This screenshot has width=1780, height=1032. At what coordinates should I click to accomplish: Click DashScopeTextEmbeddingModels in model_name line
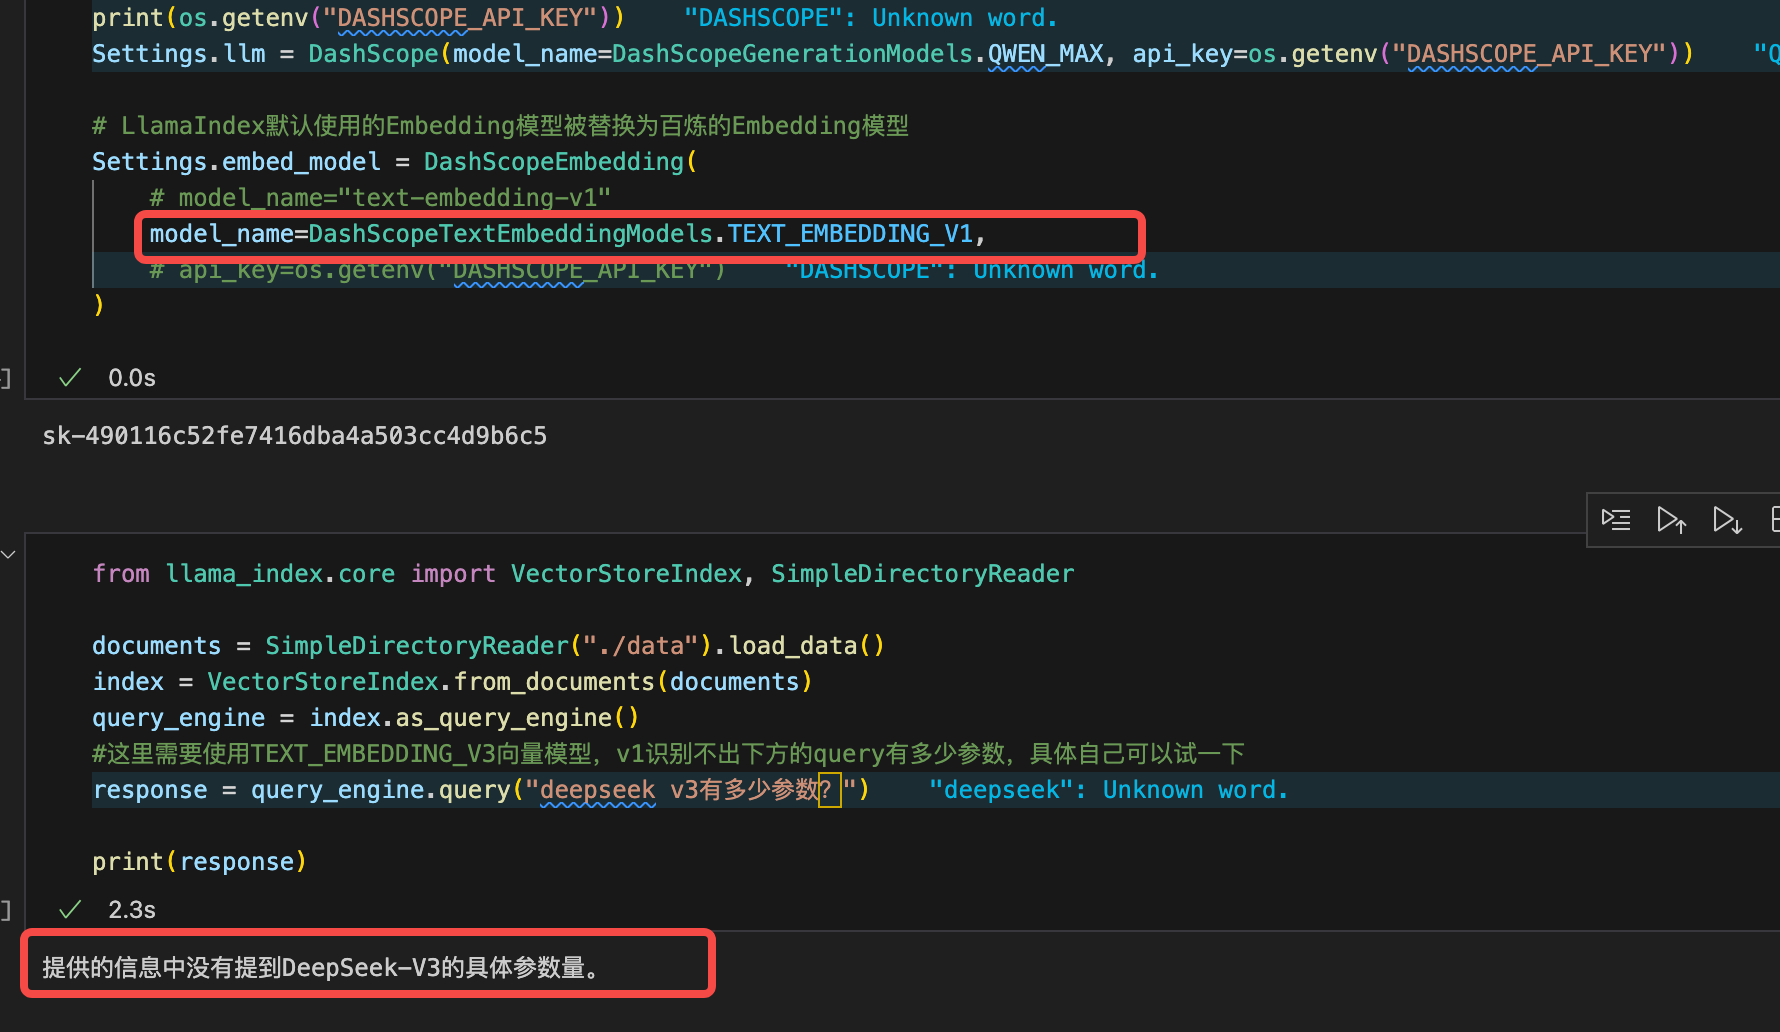(x=511, y=234)
